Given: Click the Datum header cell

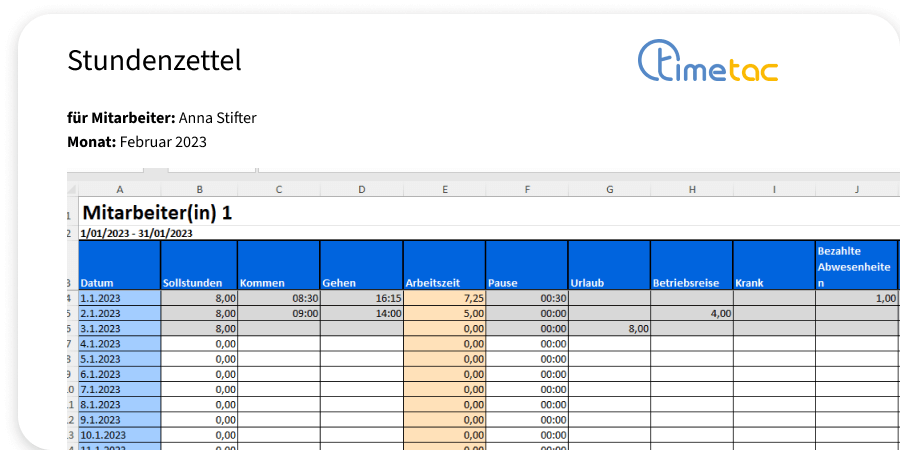Looking at the screenshot, I should pos(119,266).
